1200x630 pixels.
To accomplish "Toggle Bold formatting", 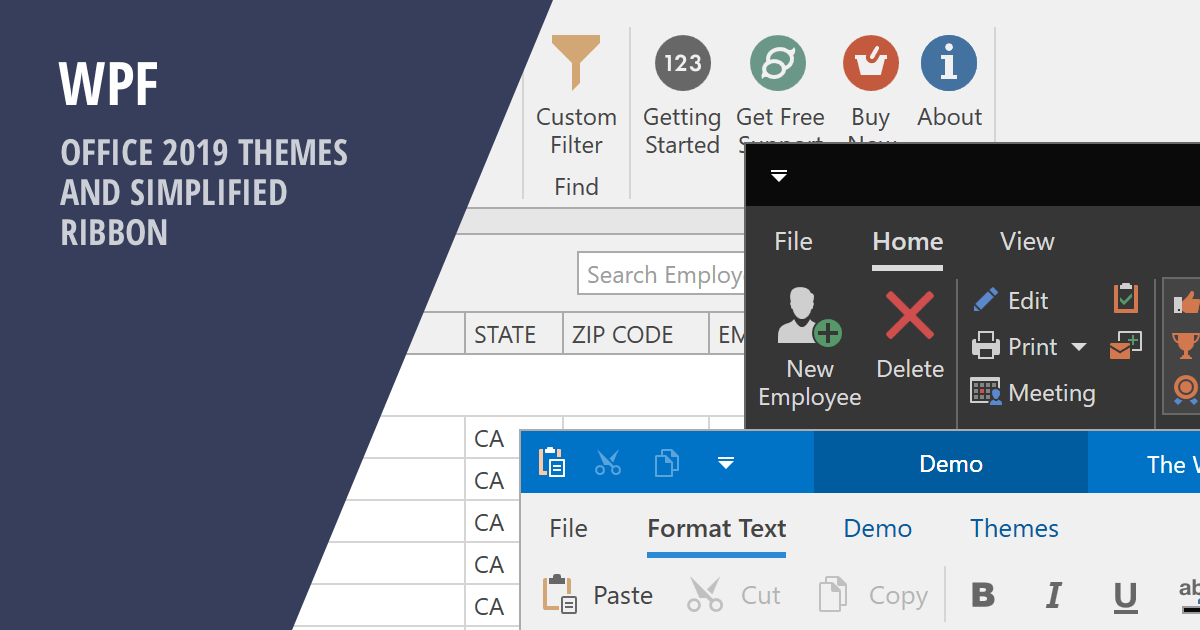I will [983, 595].
